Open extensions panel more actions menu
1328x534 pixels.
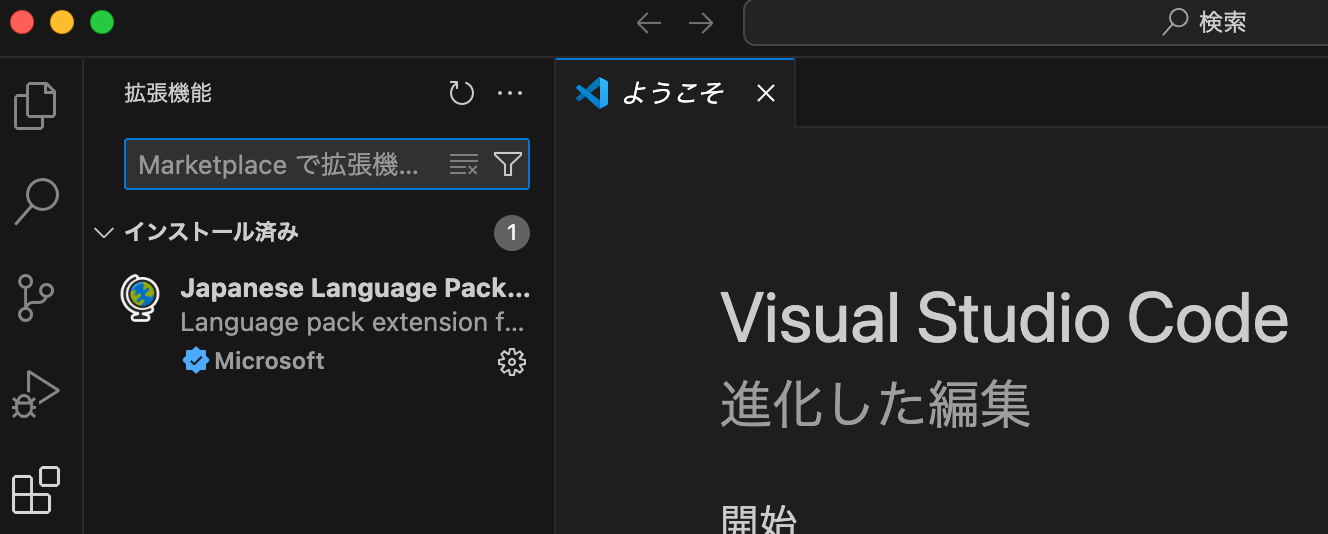[x=510, y=94]
